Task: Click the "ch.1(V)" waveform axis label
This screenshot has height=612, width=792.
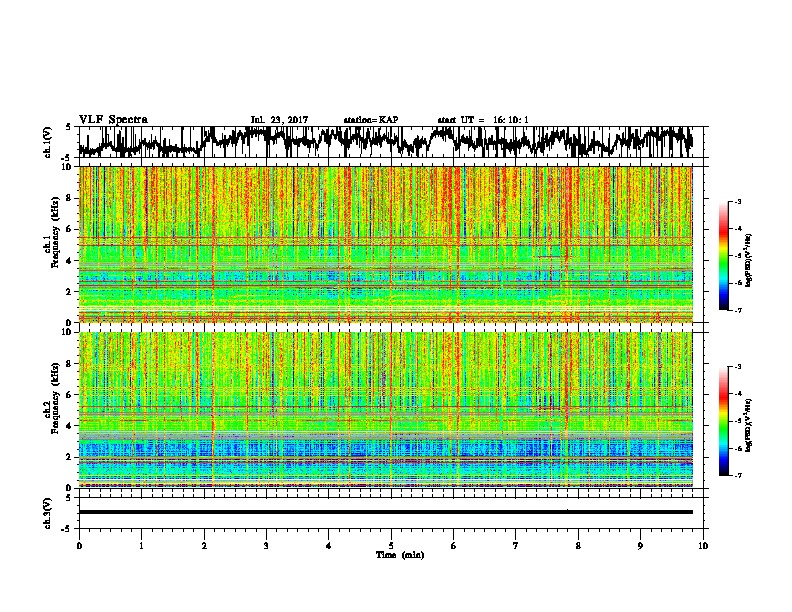Action: 47,141
